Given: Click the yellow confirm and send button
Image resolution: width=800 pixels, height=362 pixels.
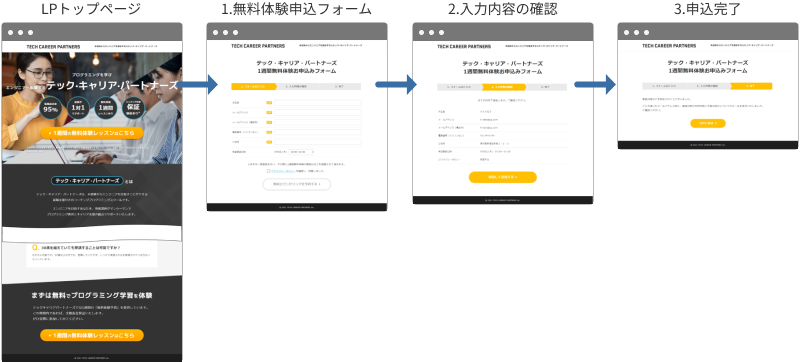Looking at the screenshot, I should [503, 177].
